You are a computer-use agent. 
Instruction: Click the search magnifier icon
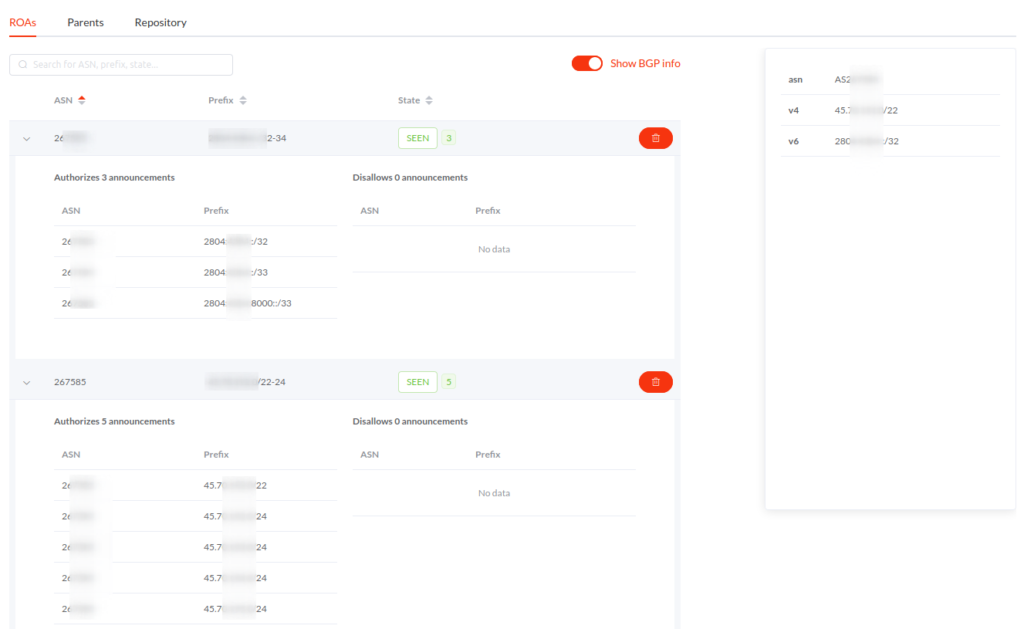[22, 64]
